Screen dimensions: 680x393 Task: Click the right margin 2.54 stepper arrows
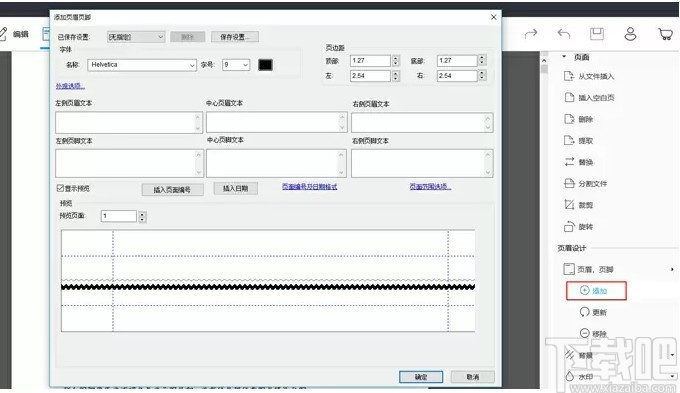pos(482,75)
